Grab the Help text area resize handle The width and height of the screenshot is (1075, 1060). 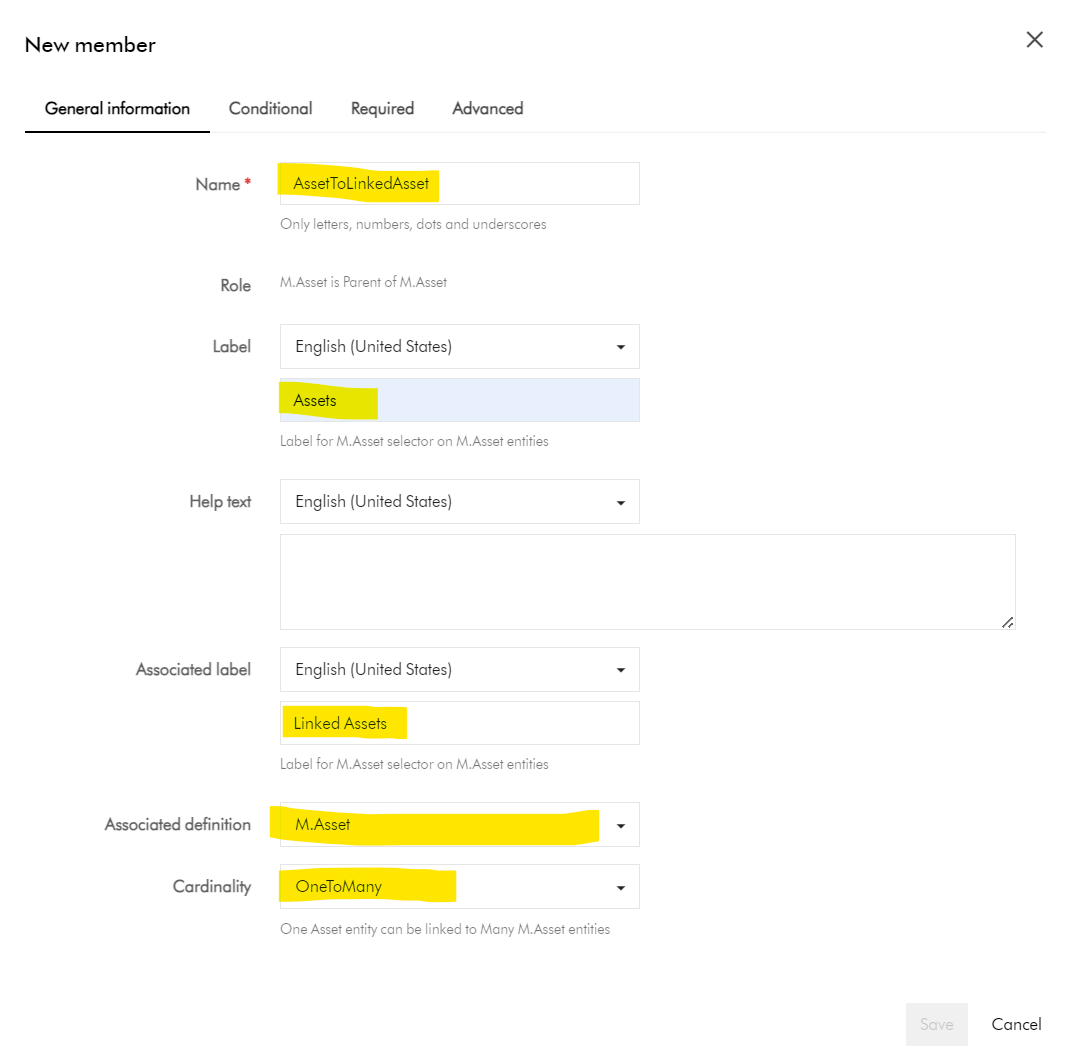[x=1007, y=622]
